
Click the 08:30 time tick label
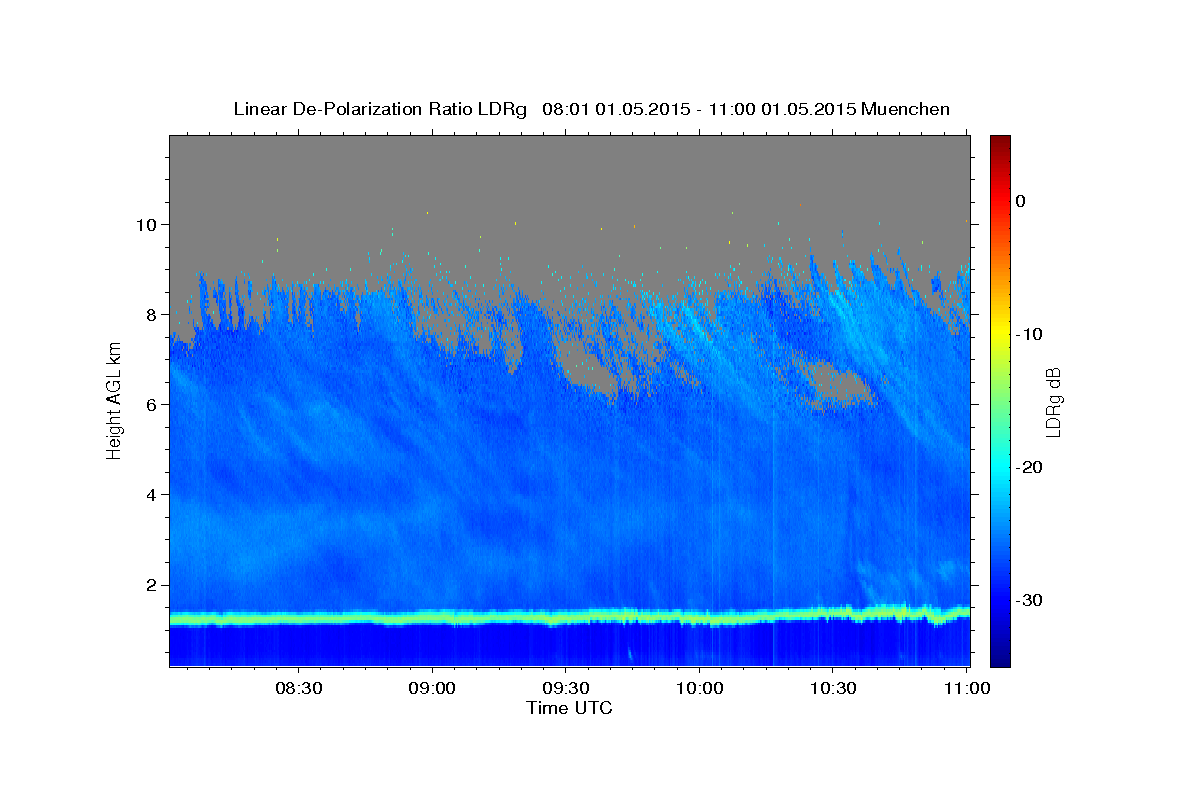point(299,689)
